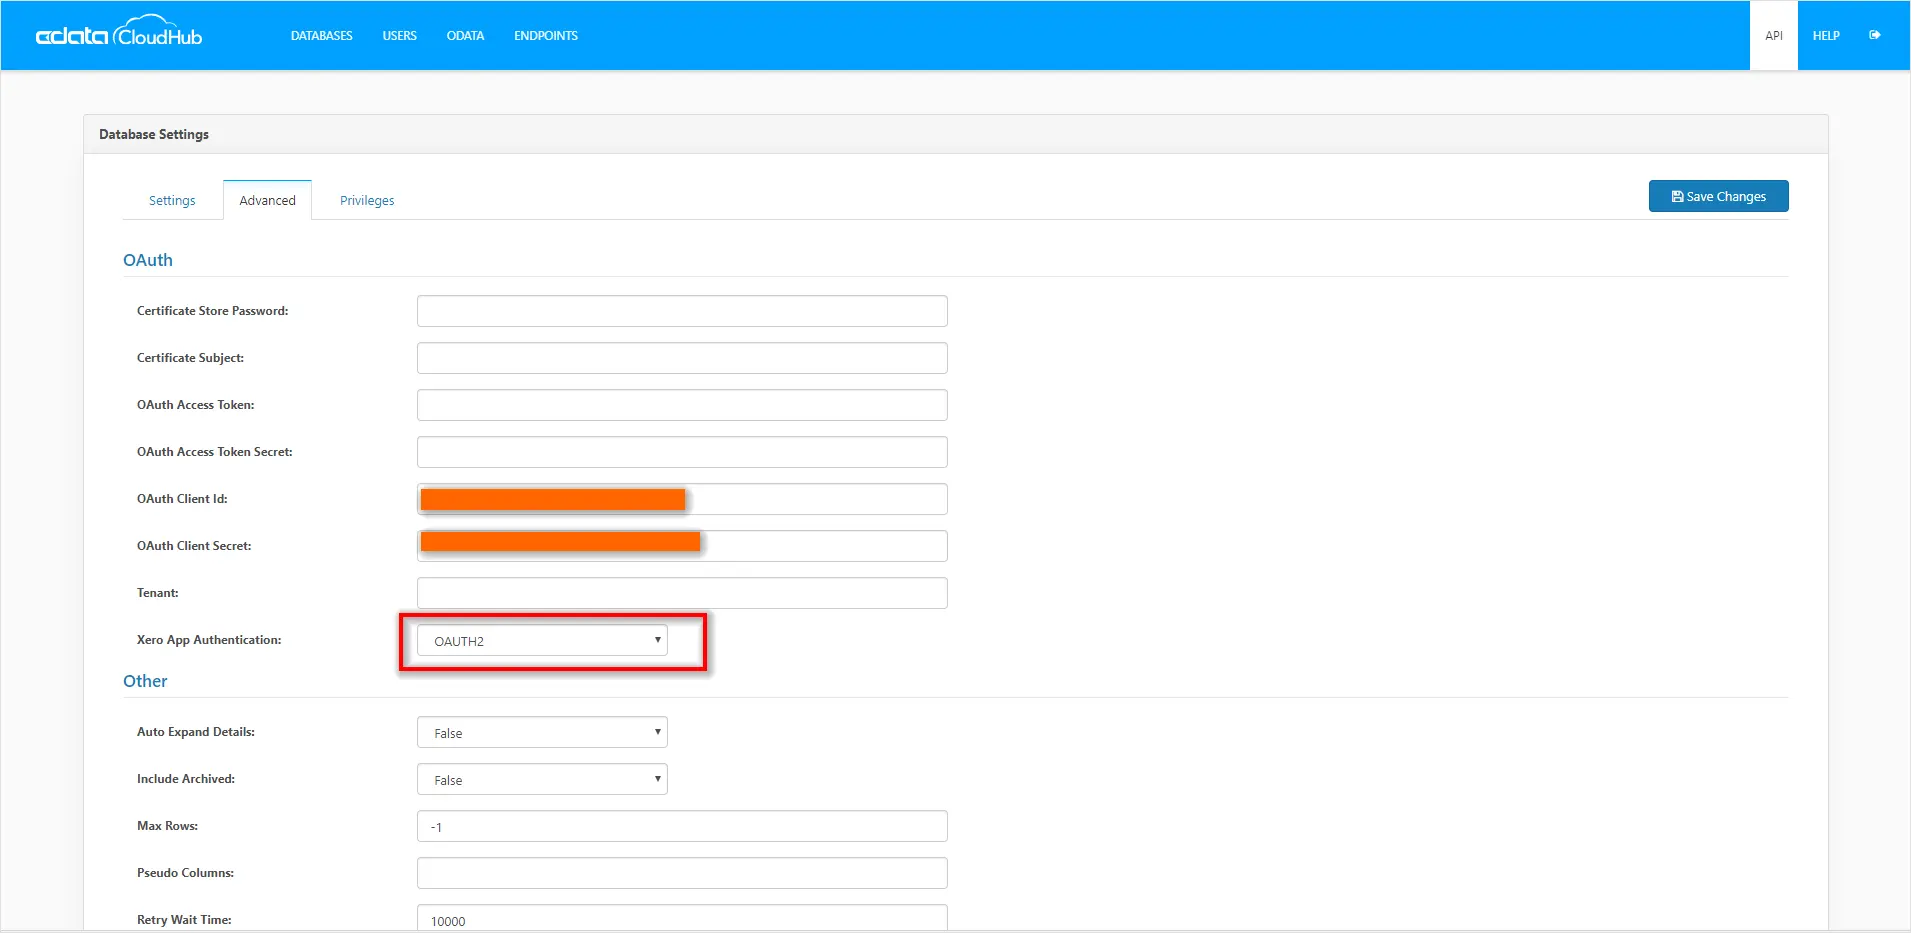Image resolution: width=1911 pixels, height=933 pixels.
Task: Open the Include Archived dropdown
Action: point(656,779)
